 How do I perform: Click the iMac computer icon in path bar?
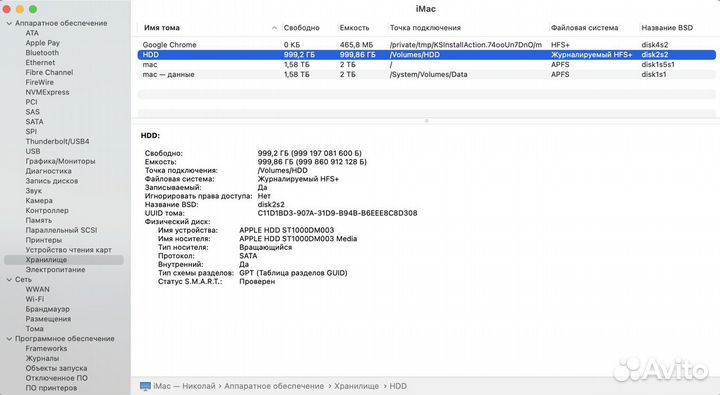pyautogui.click(x=145, y=386)
